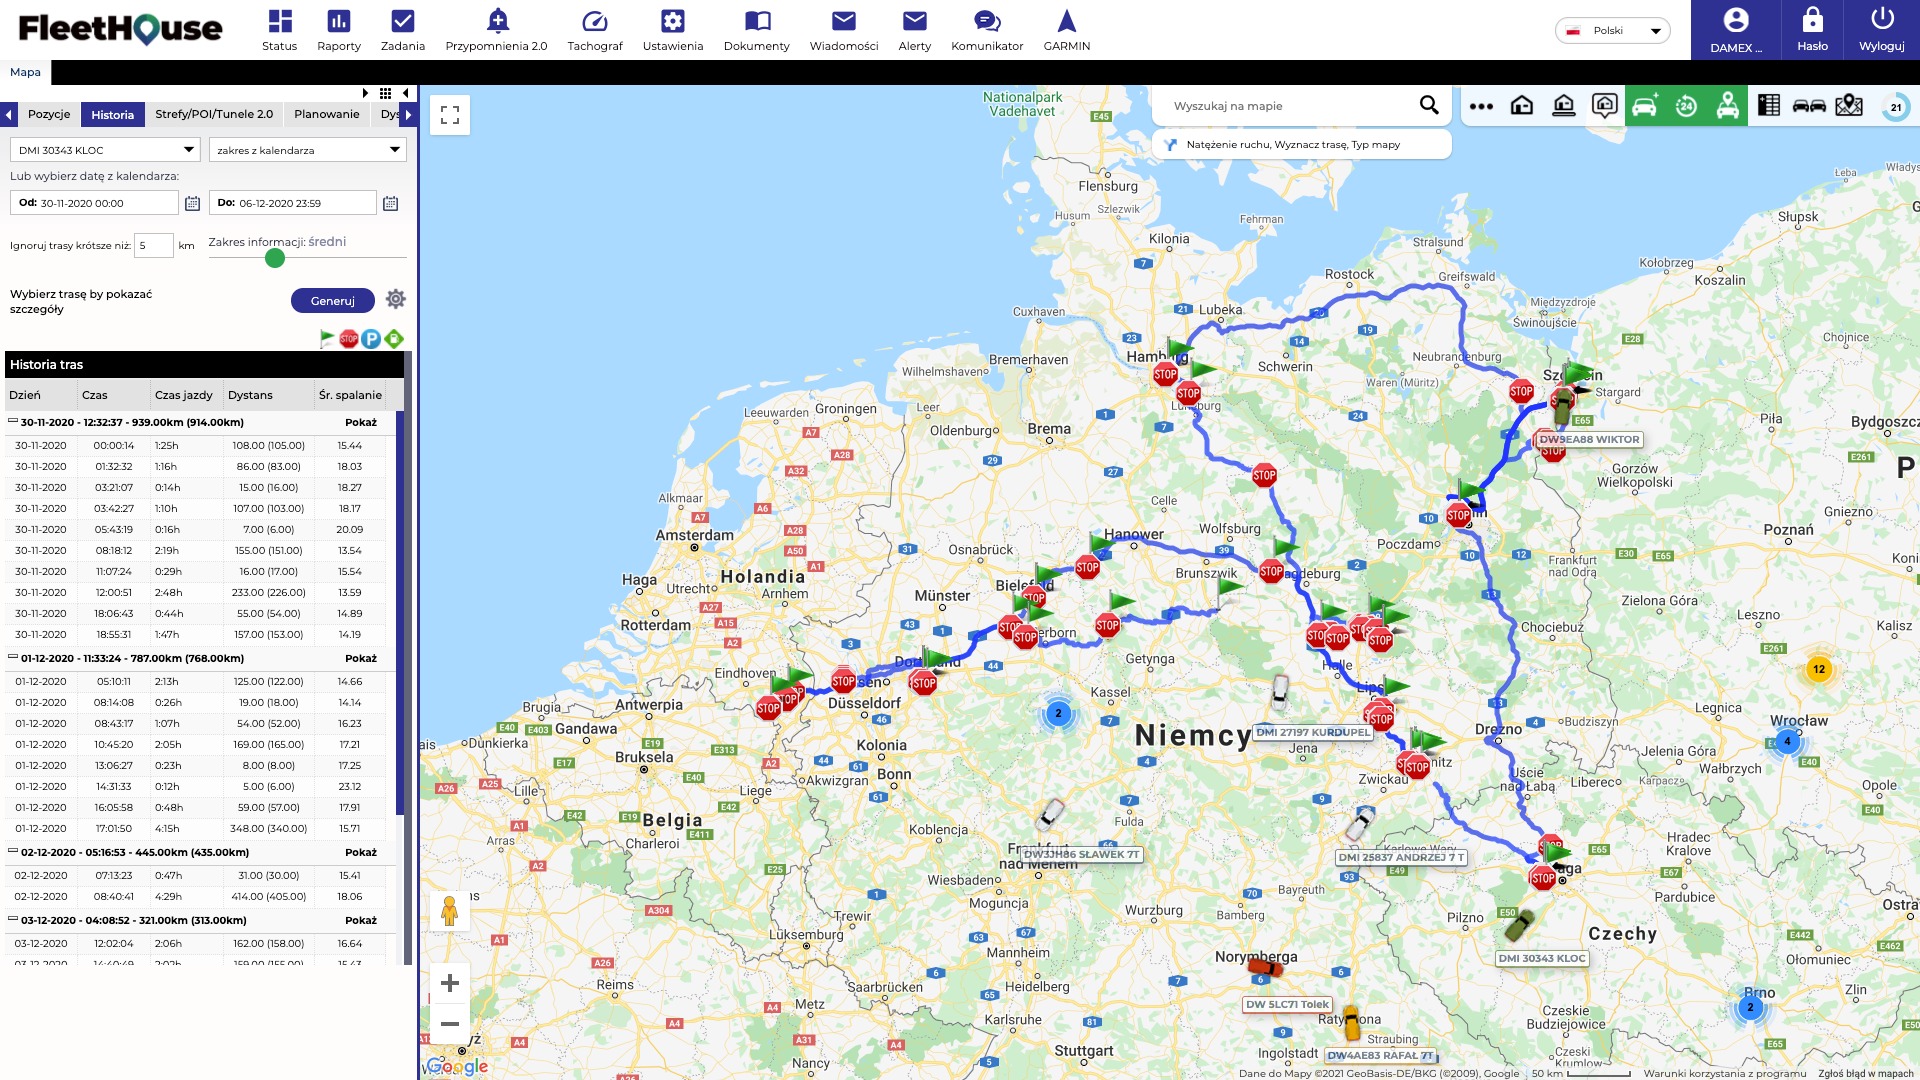Click fullscreen map icon

click(x=450, y=115)
